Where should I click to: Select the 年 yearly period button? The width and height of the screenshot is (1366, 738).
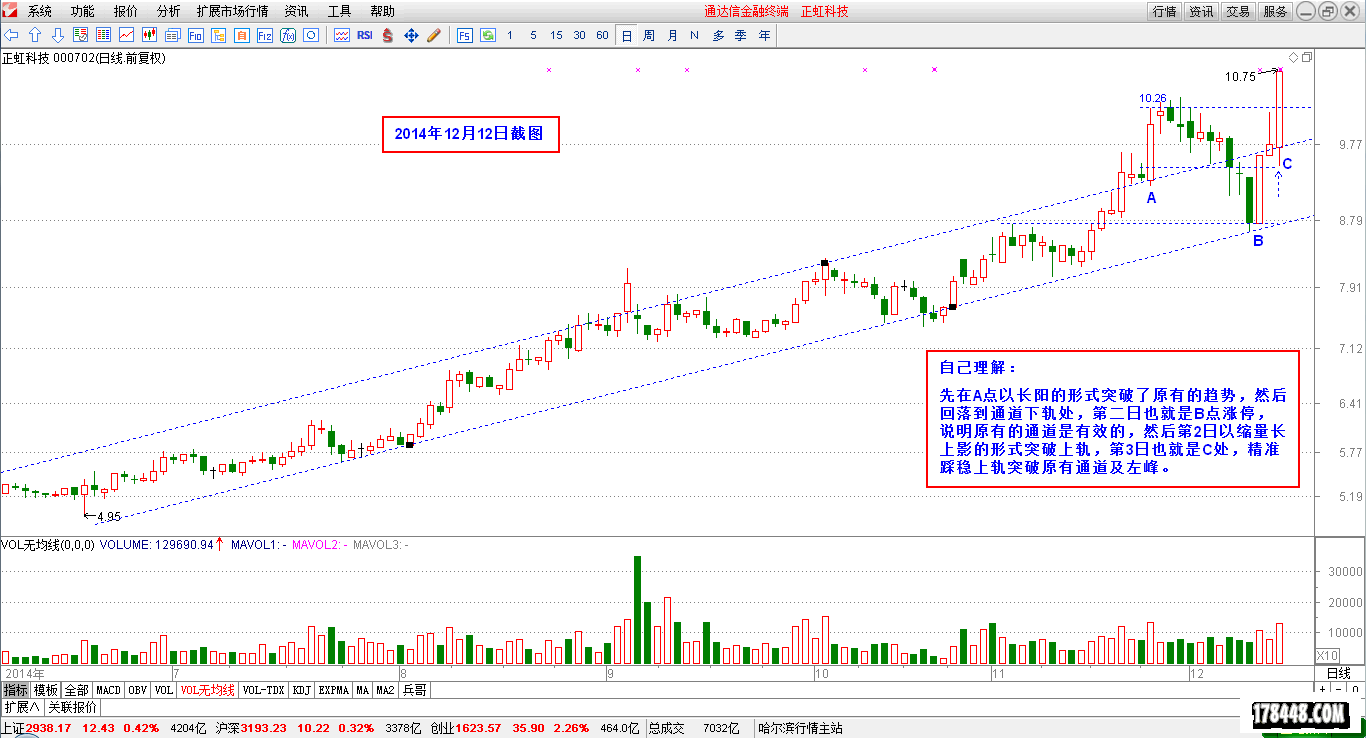[x=764, y=35]
